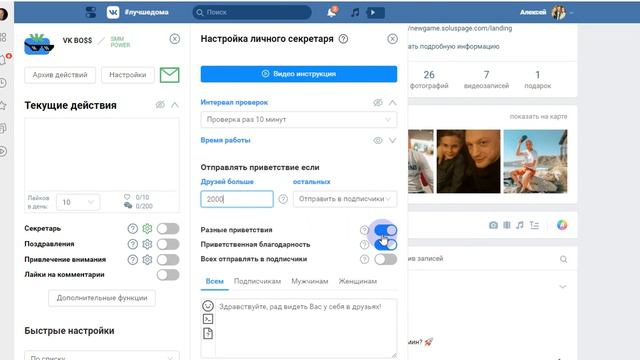Open Alexey's profile avatar menu
The width and height of the screenshot is (640, 360).
tap(559, 12)
